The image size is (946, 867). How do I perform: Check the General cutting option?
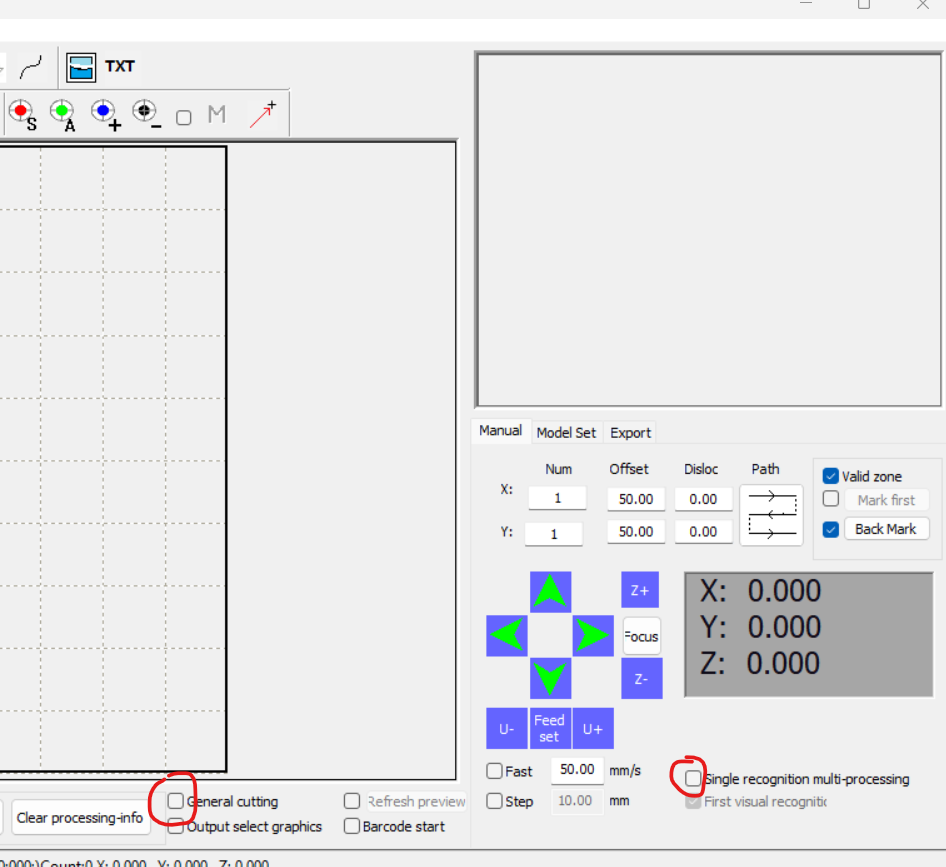(x=176, y=801)
